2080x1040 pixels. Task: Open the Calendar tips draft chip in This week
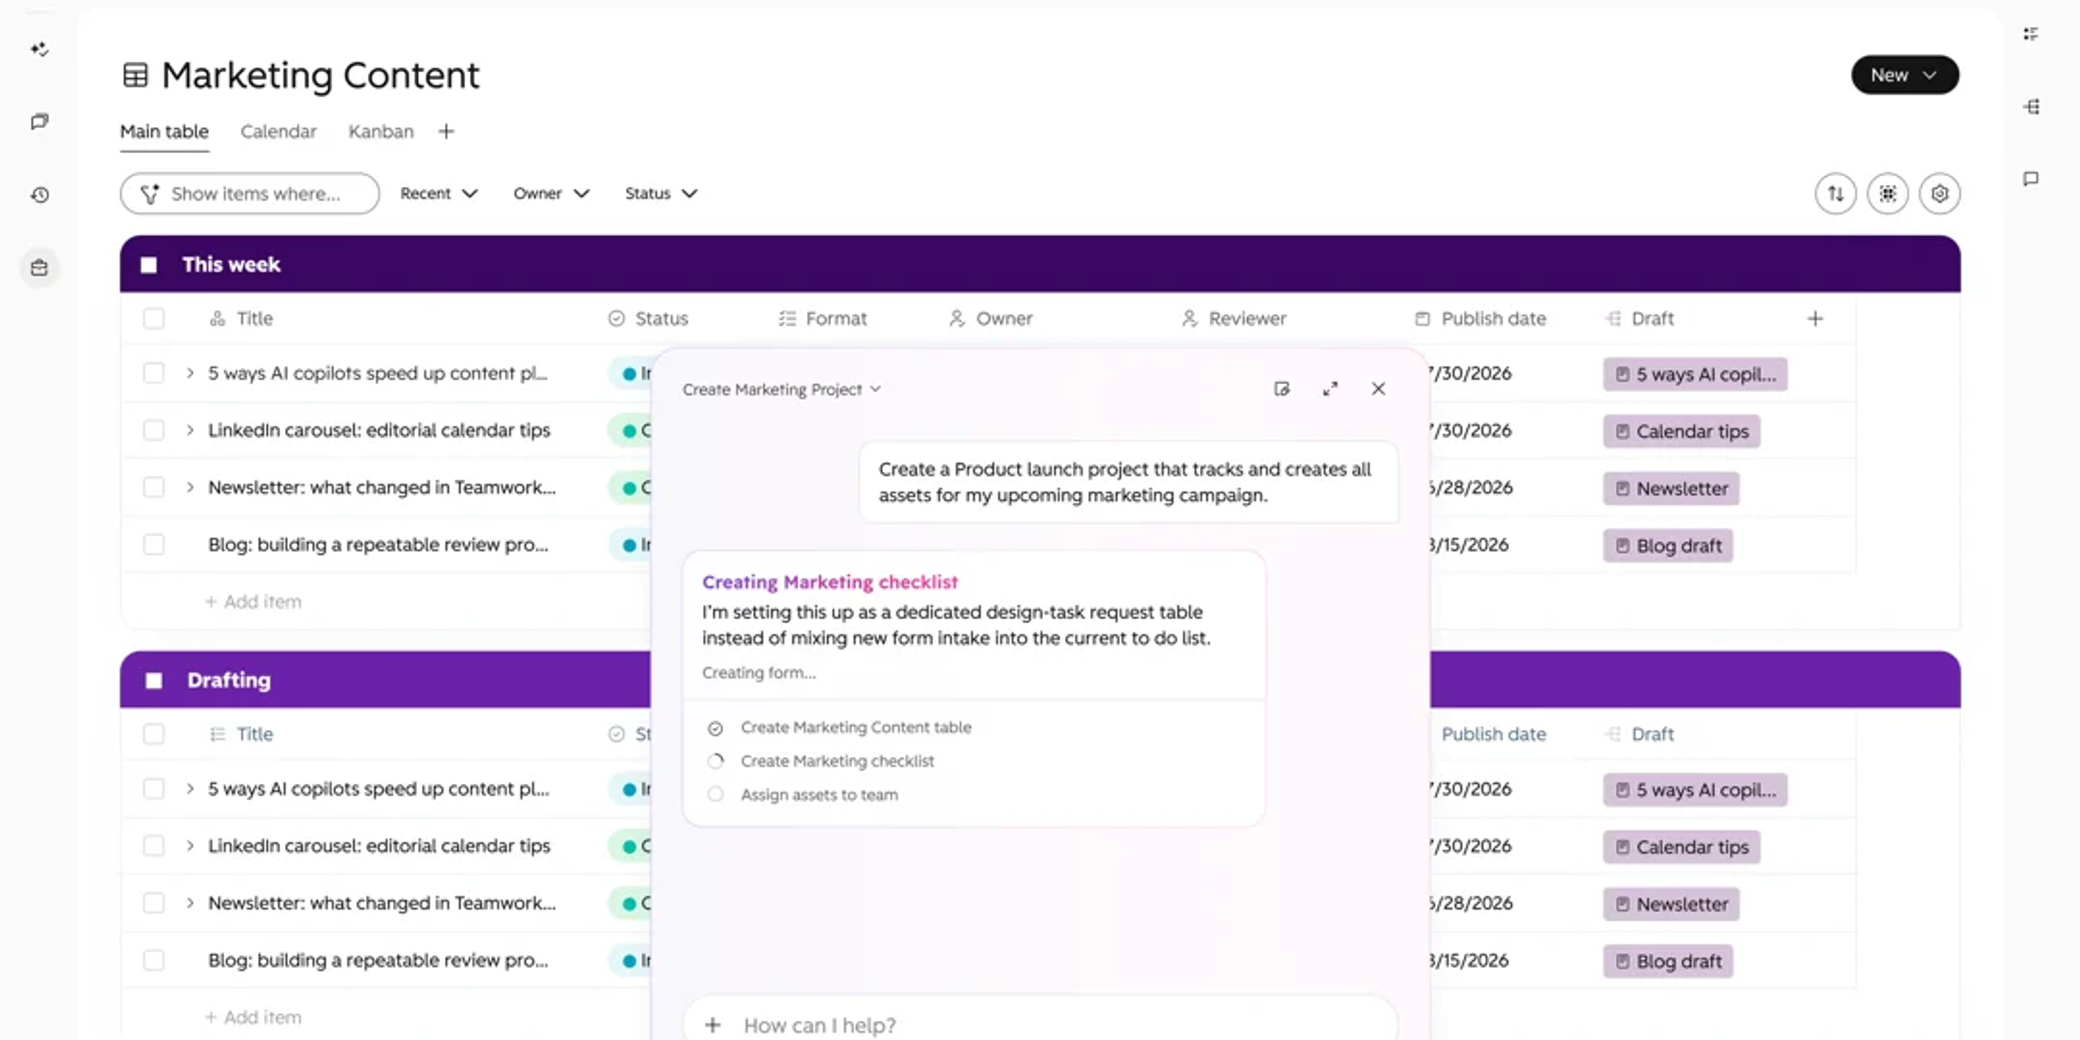pyautogui.click(x=1681, y=431)
